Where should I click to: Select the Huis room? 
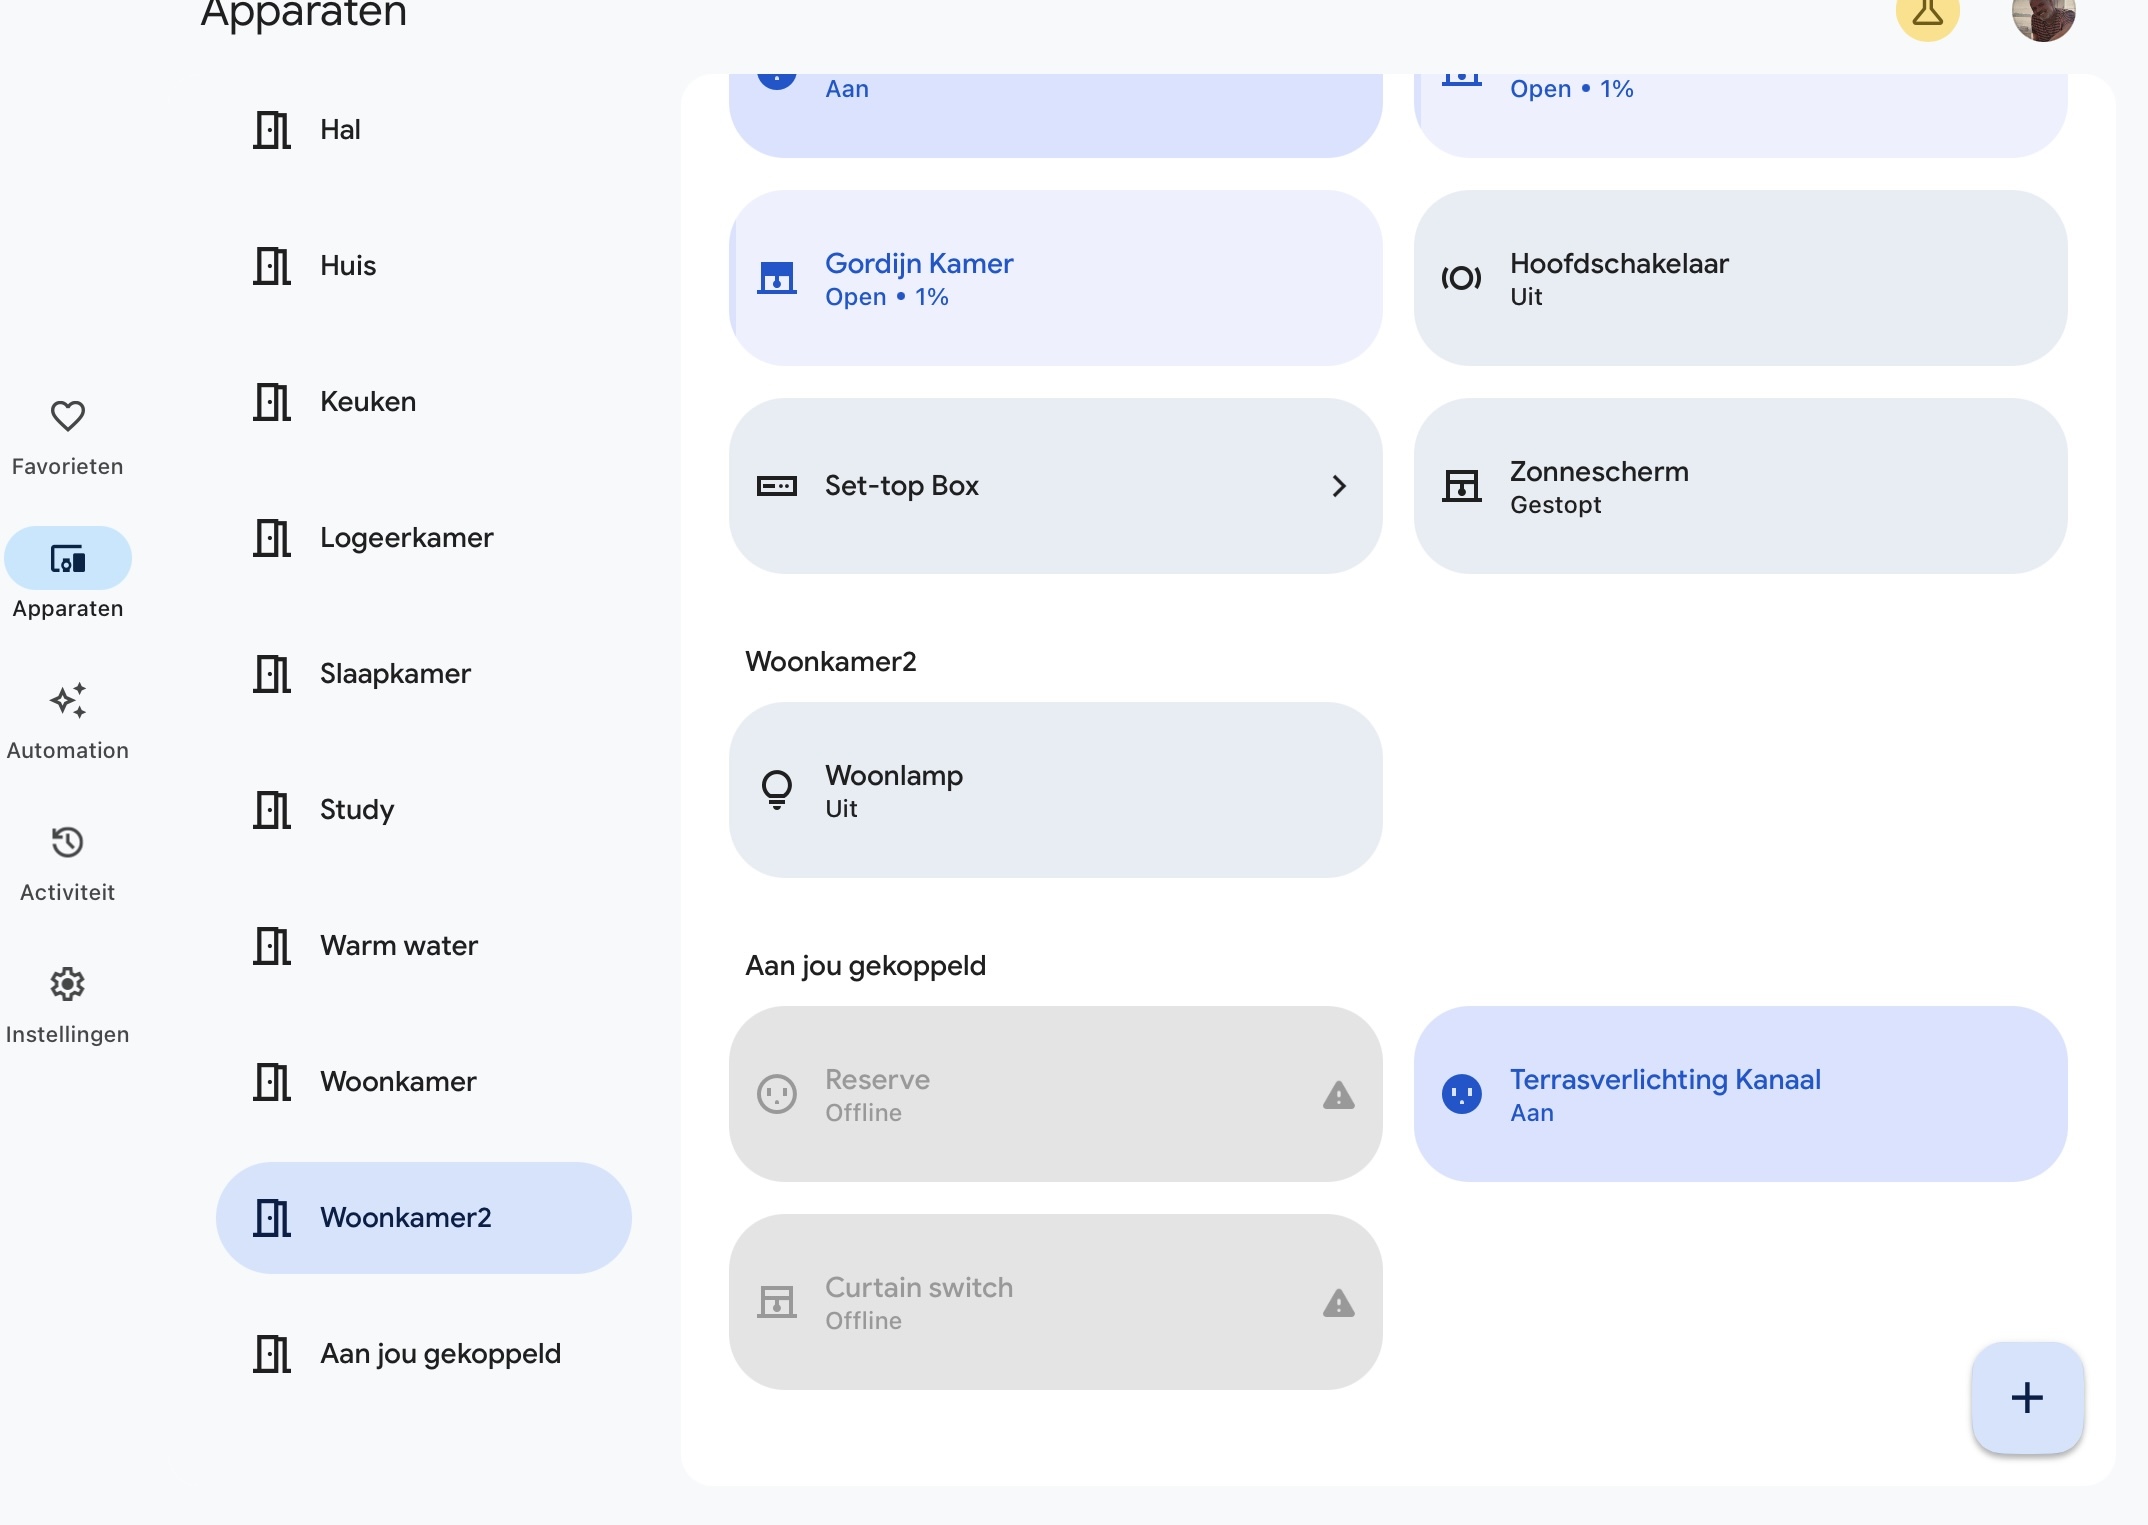pos(424,266)
